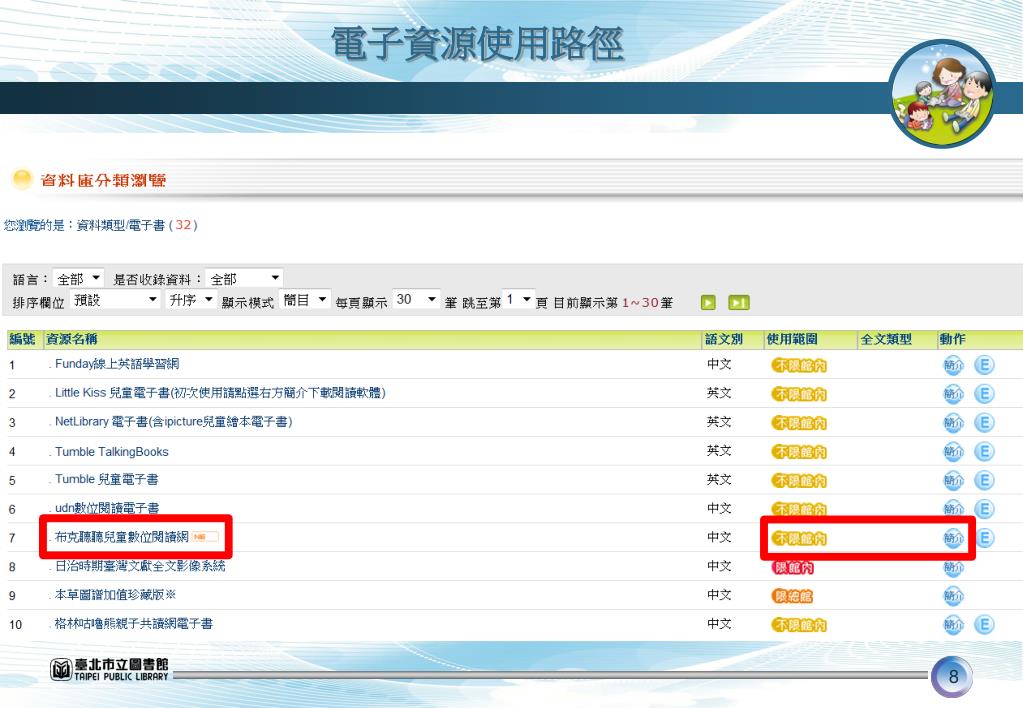This screenshot has height=708, width=1023.
Task: Click 限總館 badge for 本草圖譜 row
Action: (792, 596)
